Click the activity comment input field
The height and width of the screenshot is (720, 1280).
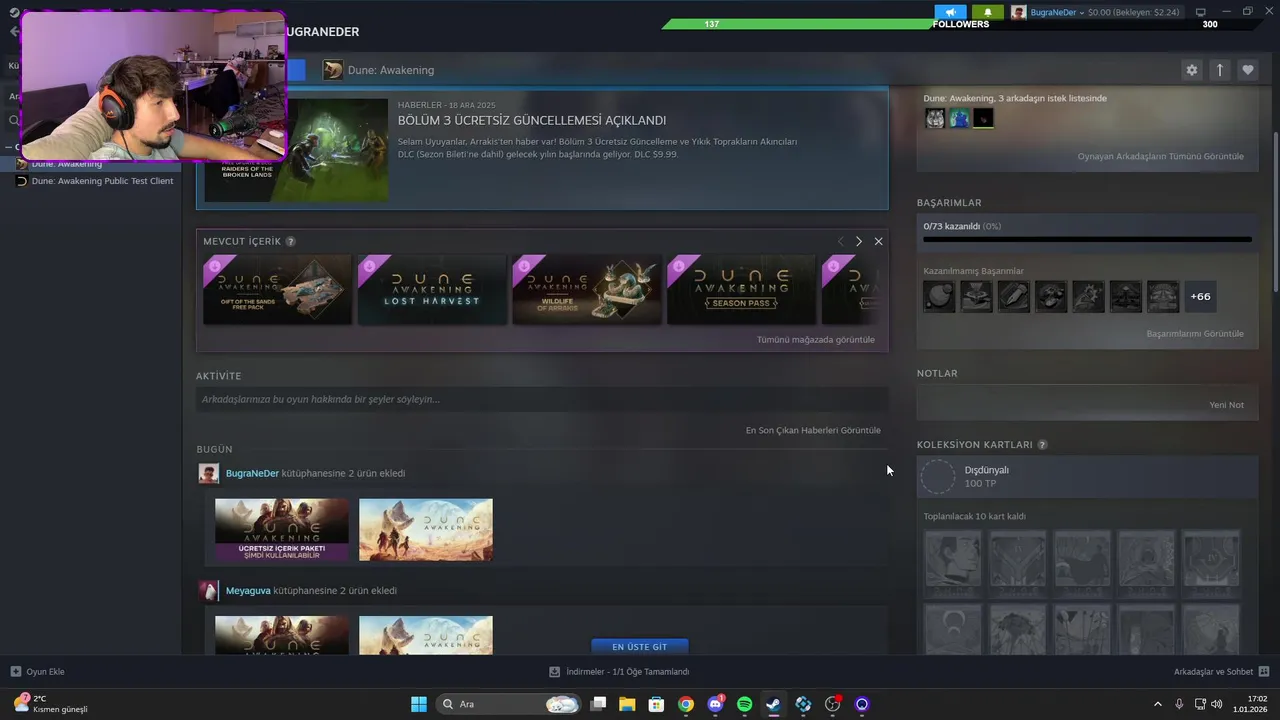click(x=542, y=399)
